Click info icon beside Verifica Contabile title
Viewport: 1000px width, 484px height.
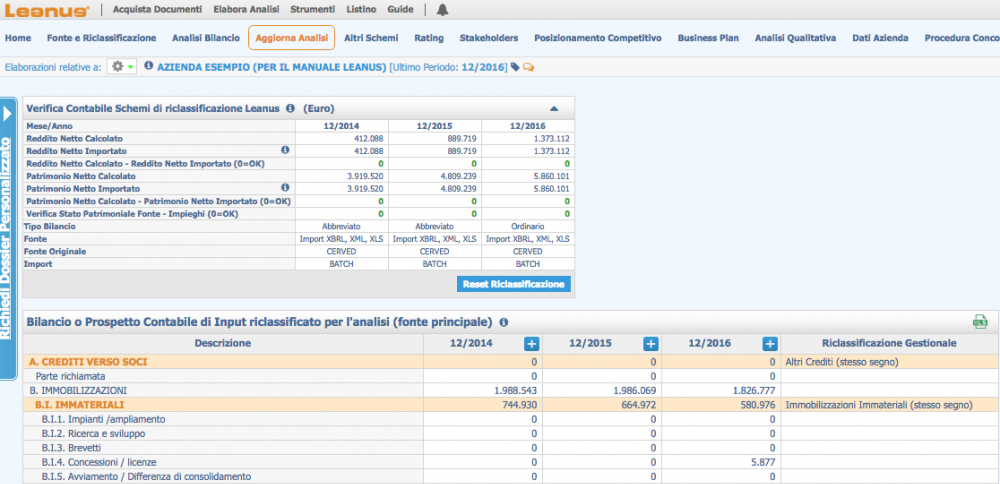(290, 108)
